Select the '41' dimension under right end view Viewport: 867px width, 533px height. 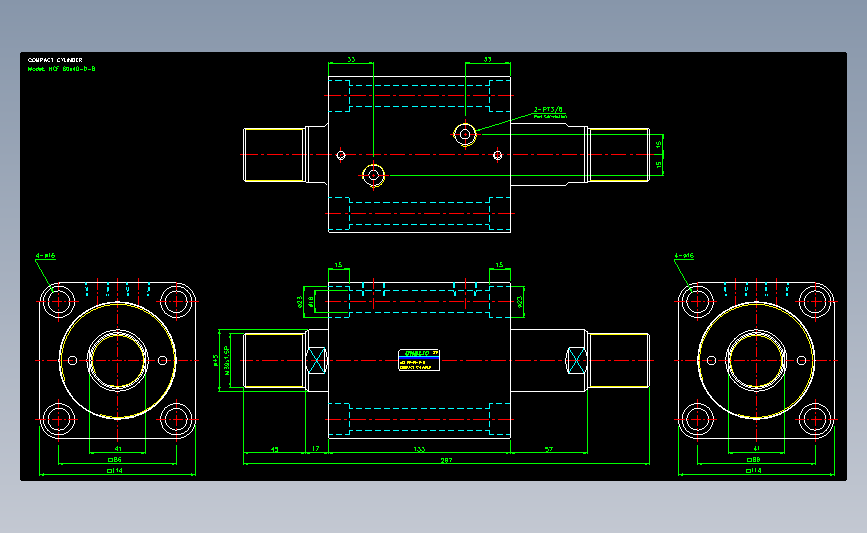tap(756, 448)
